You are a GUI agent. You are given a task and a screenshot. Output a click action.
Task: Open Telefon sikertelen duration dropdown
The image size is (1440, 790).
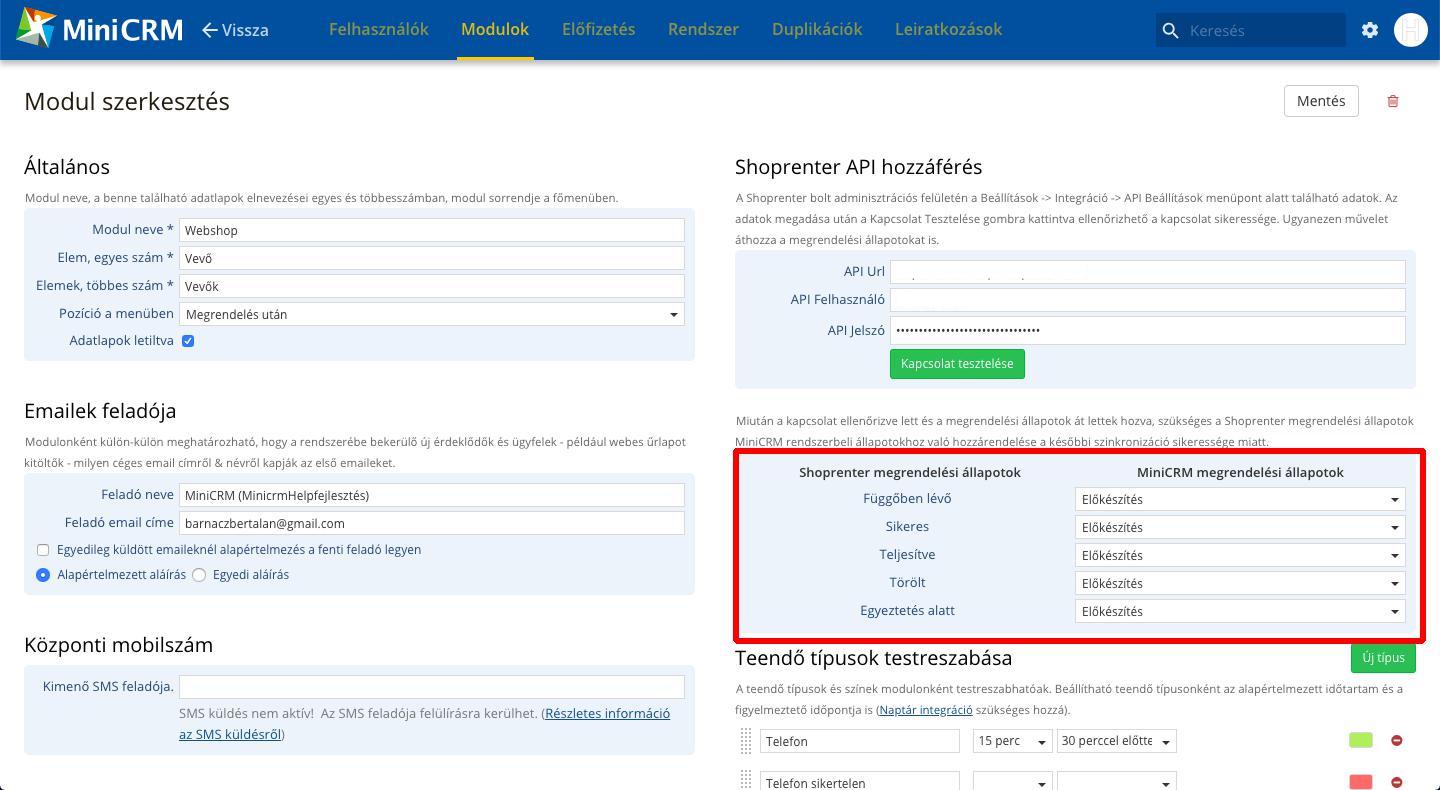[x=1012, y=781]
